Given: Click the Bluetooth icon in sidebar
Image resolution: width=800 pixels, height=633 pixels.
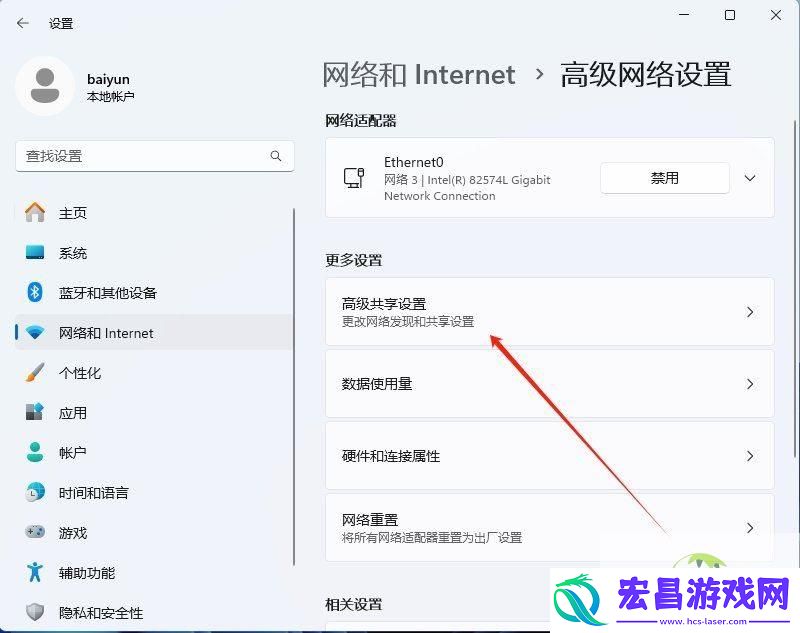Looking at the screenshot, I should [35, 292].
